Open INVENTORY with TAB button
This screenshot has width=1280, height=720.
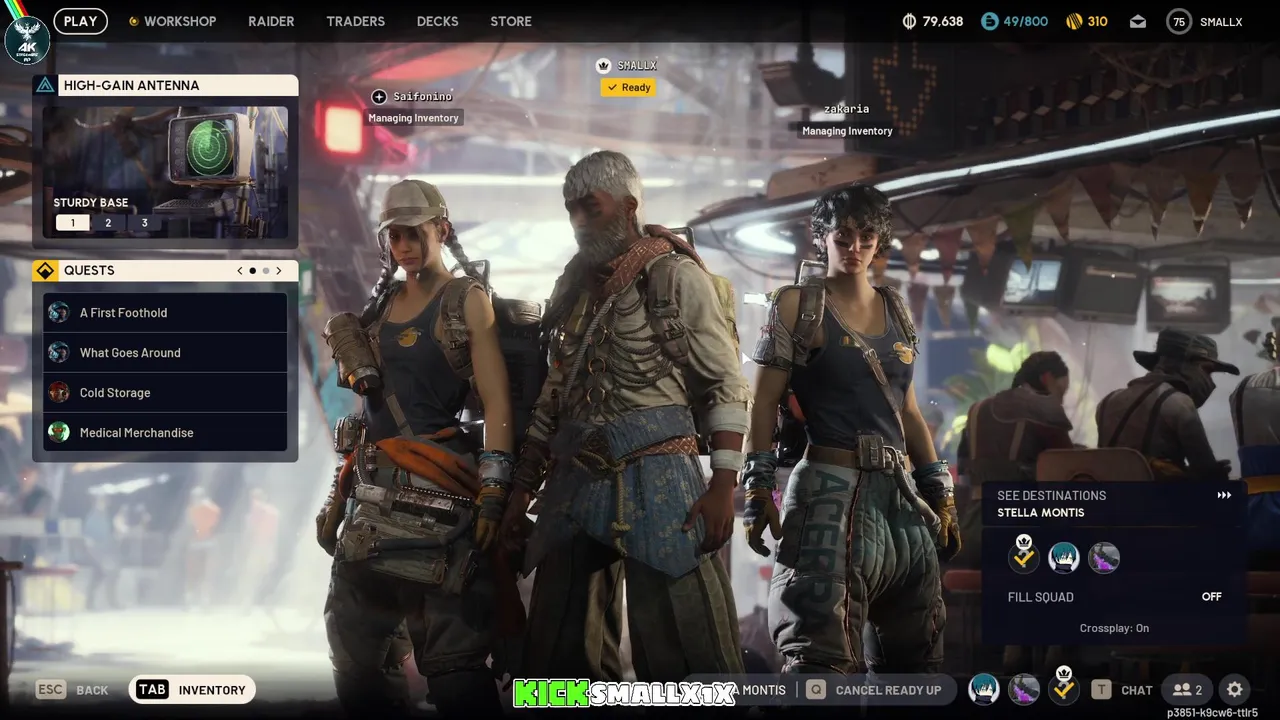click(192, 689)
